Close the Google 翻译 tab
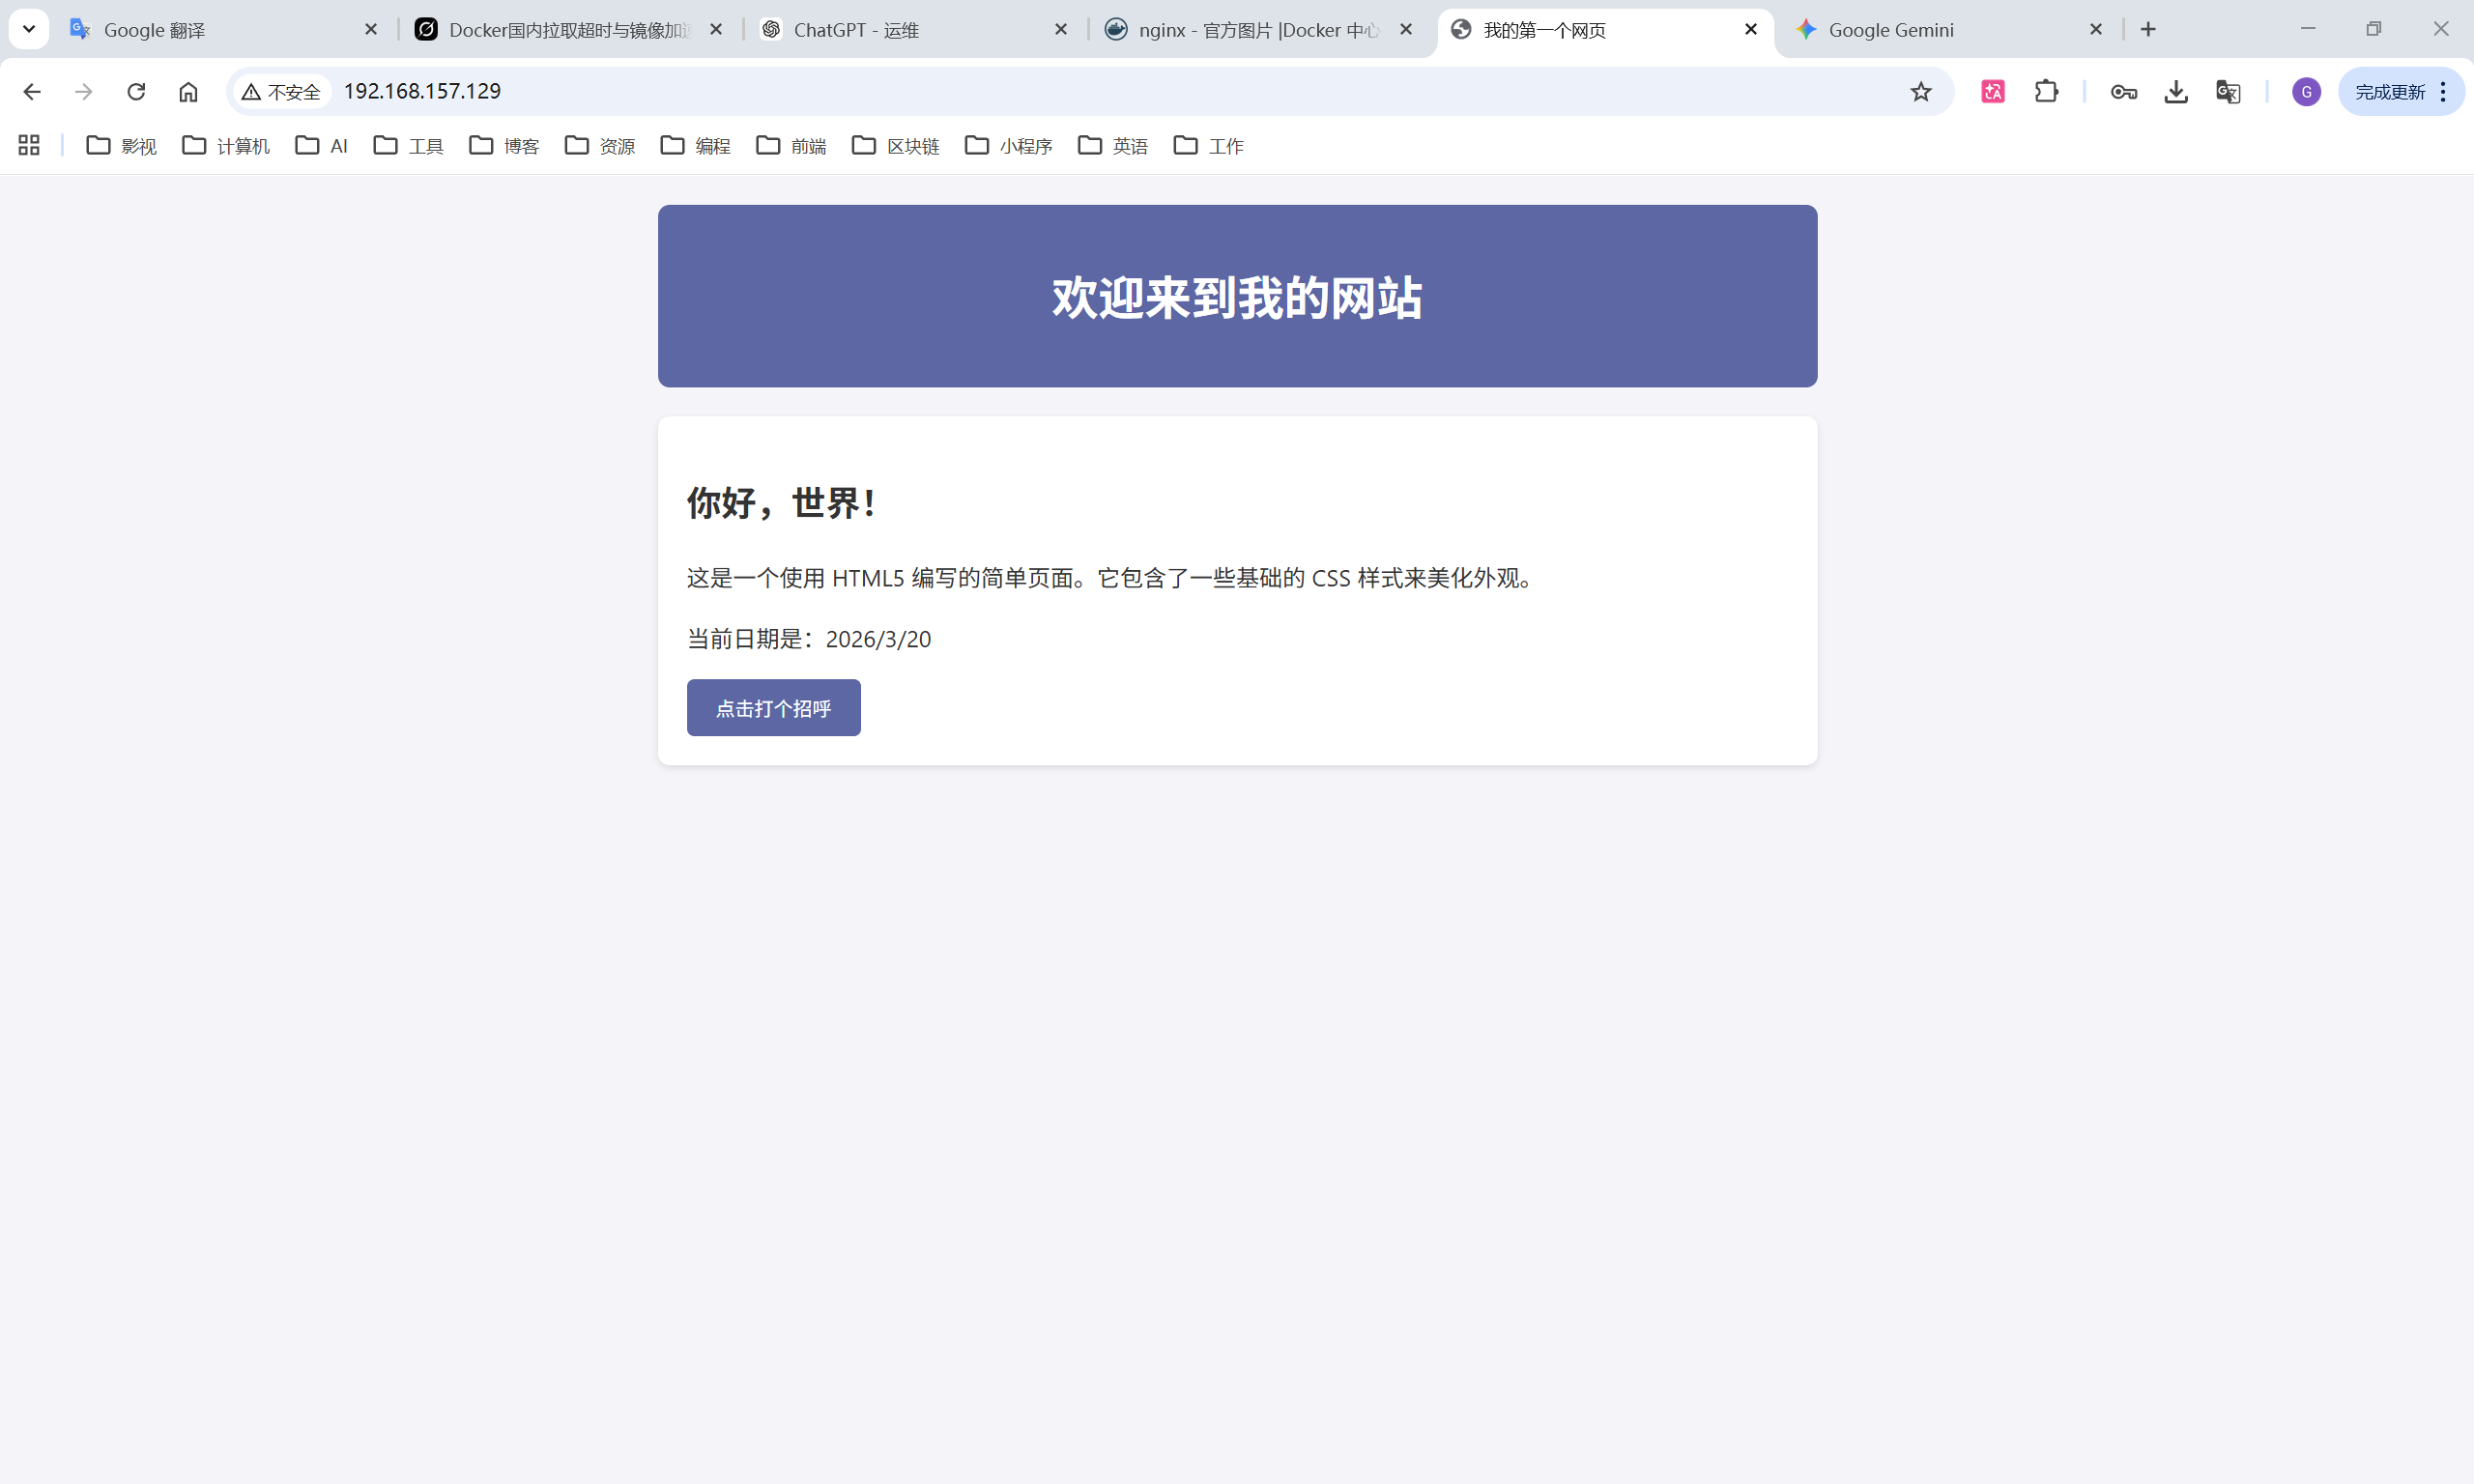Image resolution: width=2474 pixels, height=1484 pixels. (371, 30)
